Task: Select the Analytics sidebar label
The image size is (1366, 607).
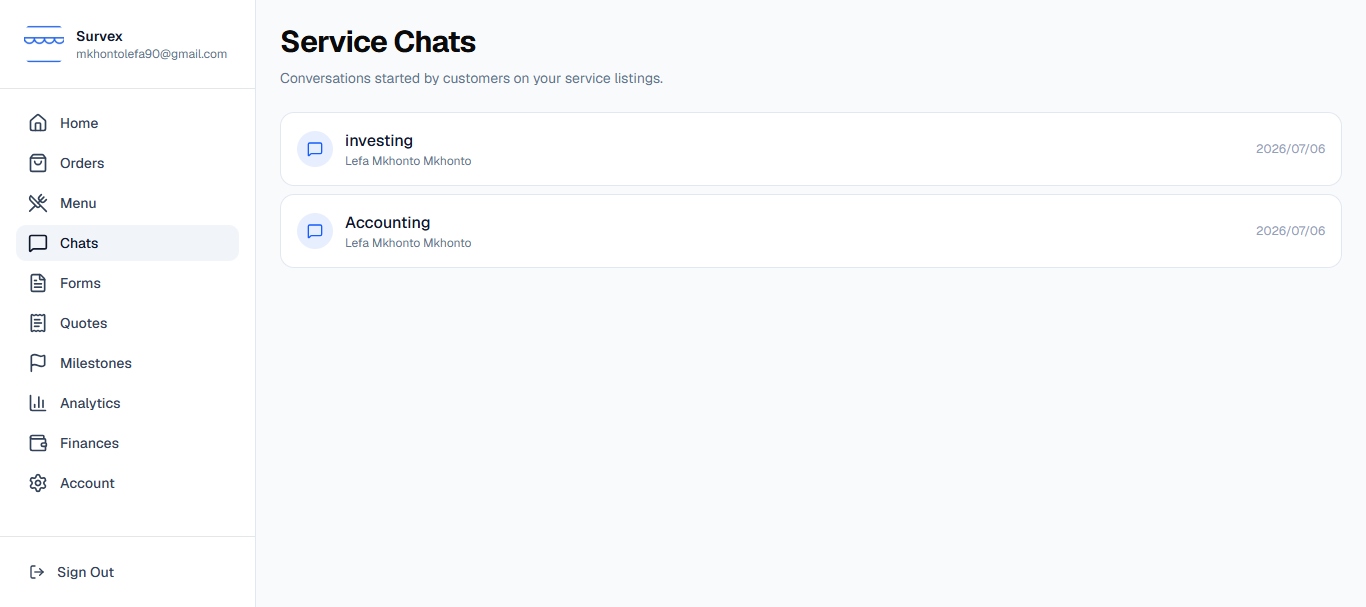Action: pos(90,403)
